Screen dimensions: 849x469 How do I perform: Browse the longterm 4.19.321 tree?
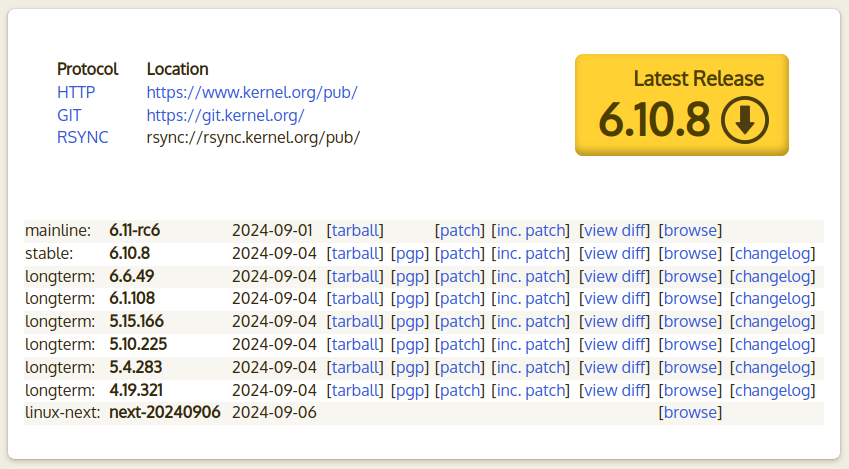(690, 390)
